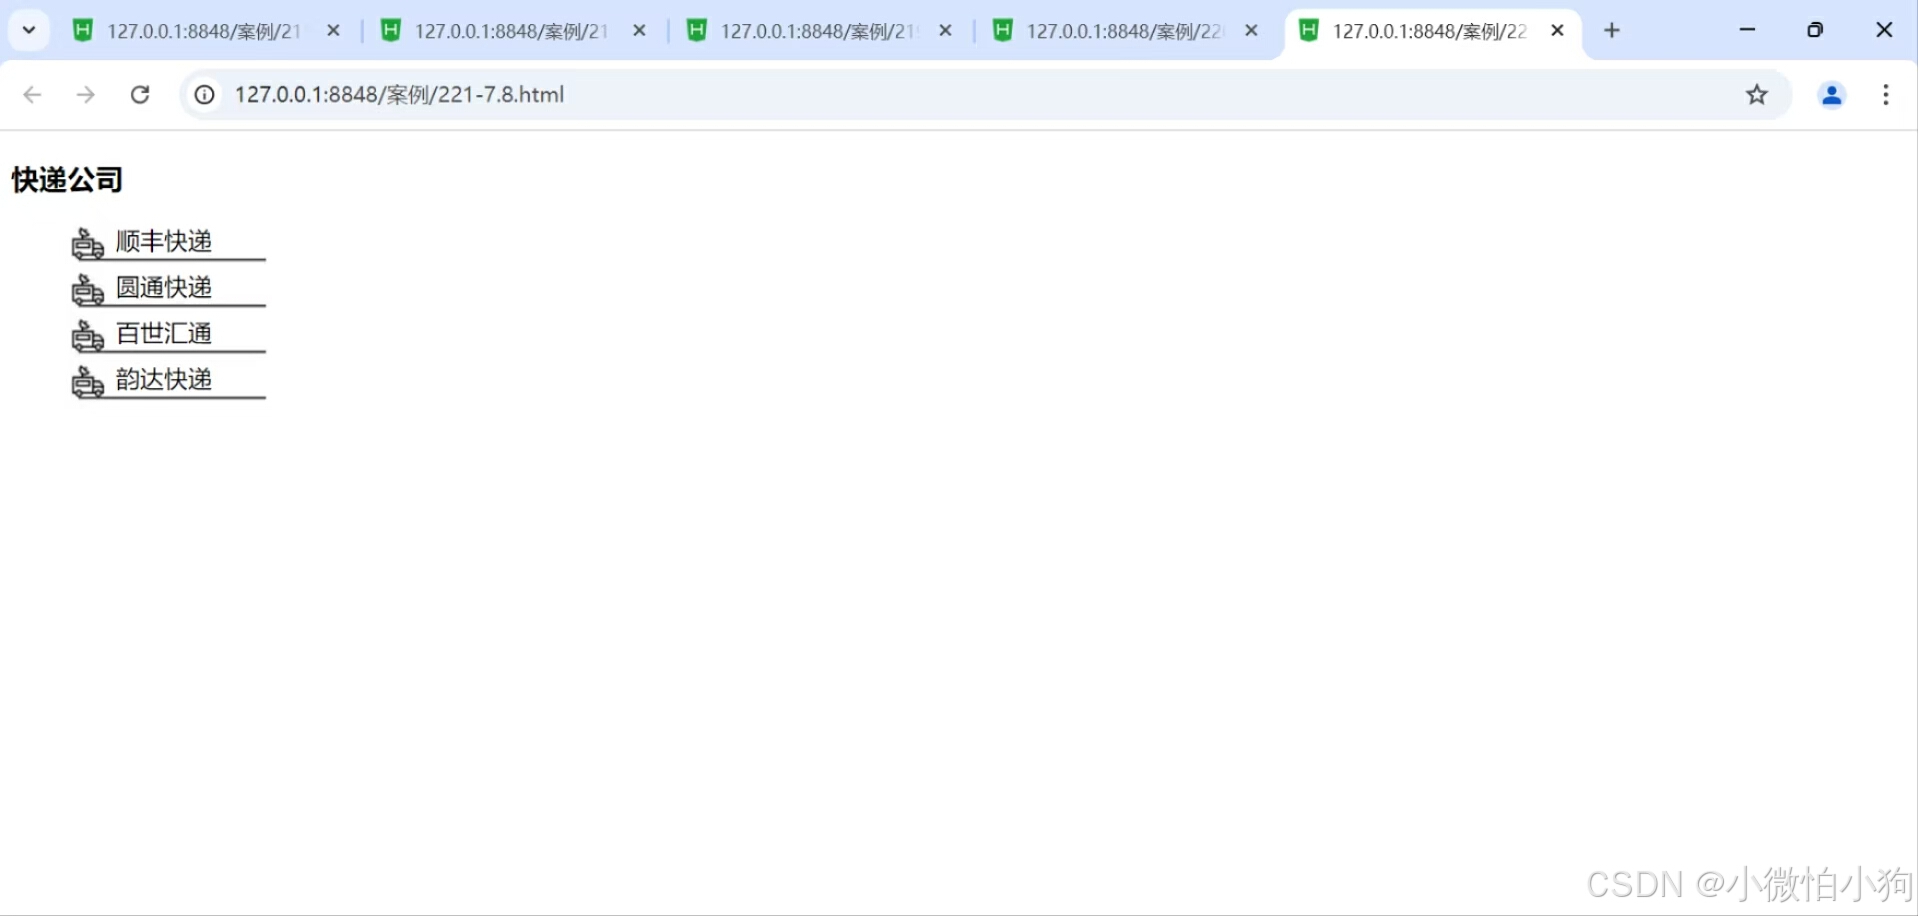Restore down the browser window
1918x916 pixels.
tap(1815, 30)
